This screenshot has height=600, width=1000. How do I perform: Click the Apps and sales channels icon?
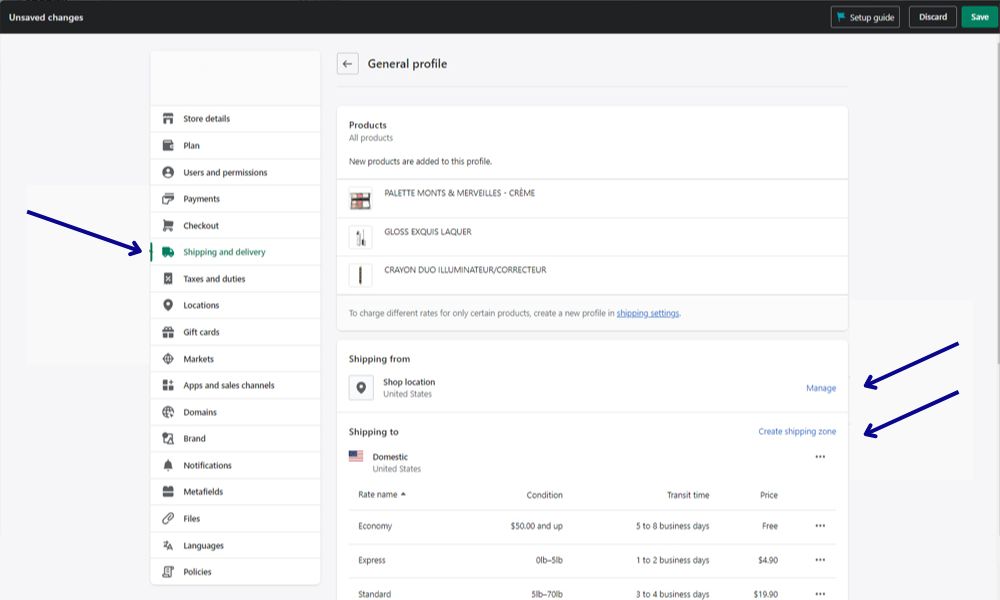click(168, 385)
